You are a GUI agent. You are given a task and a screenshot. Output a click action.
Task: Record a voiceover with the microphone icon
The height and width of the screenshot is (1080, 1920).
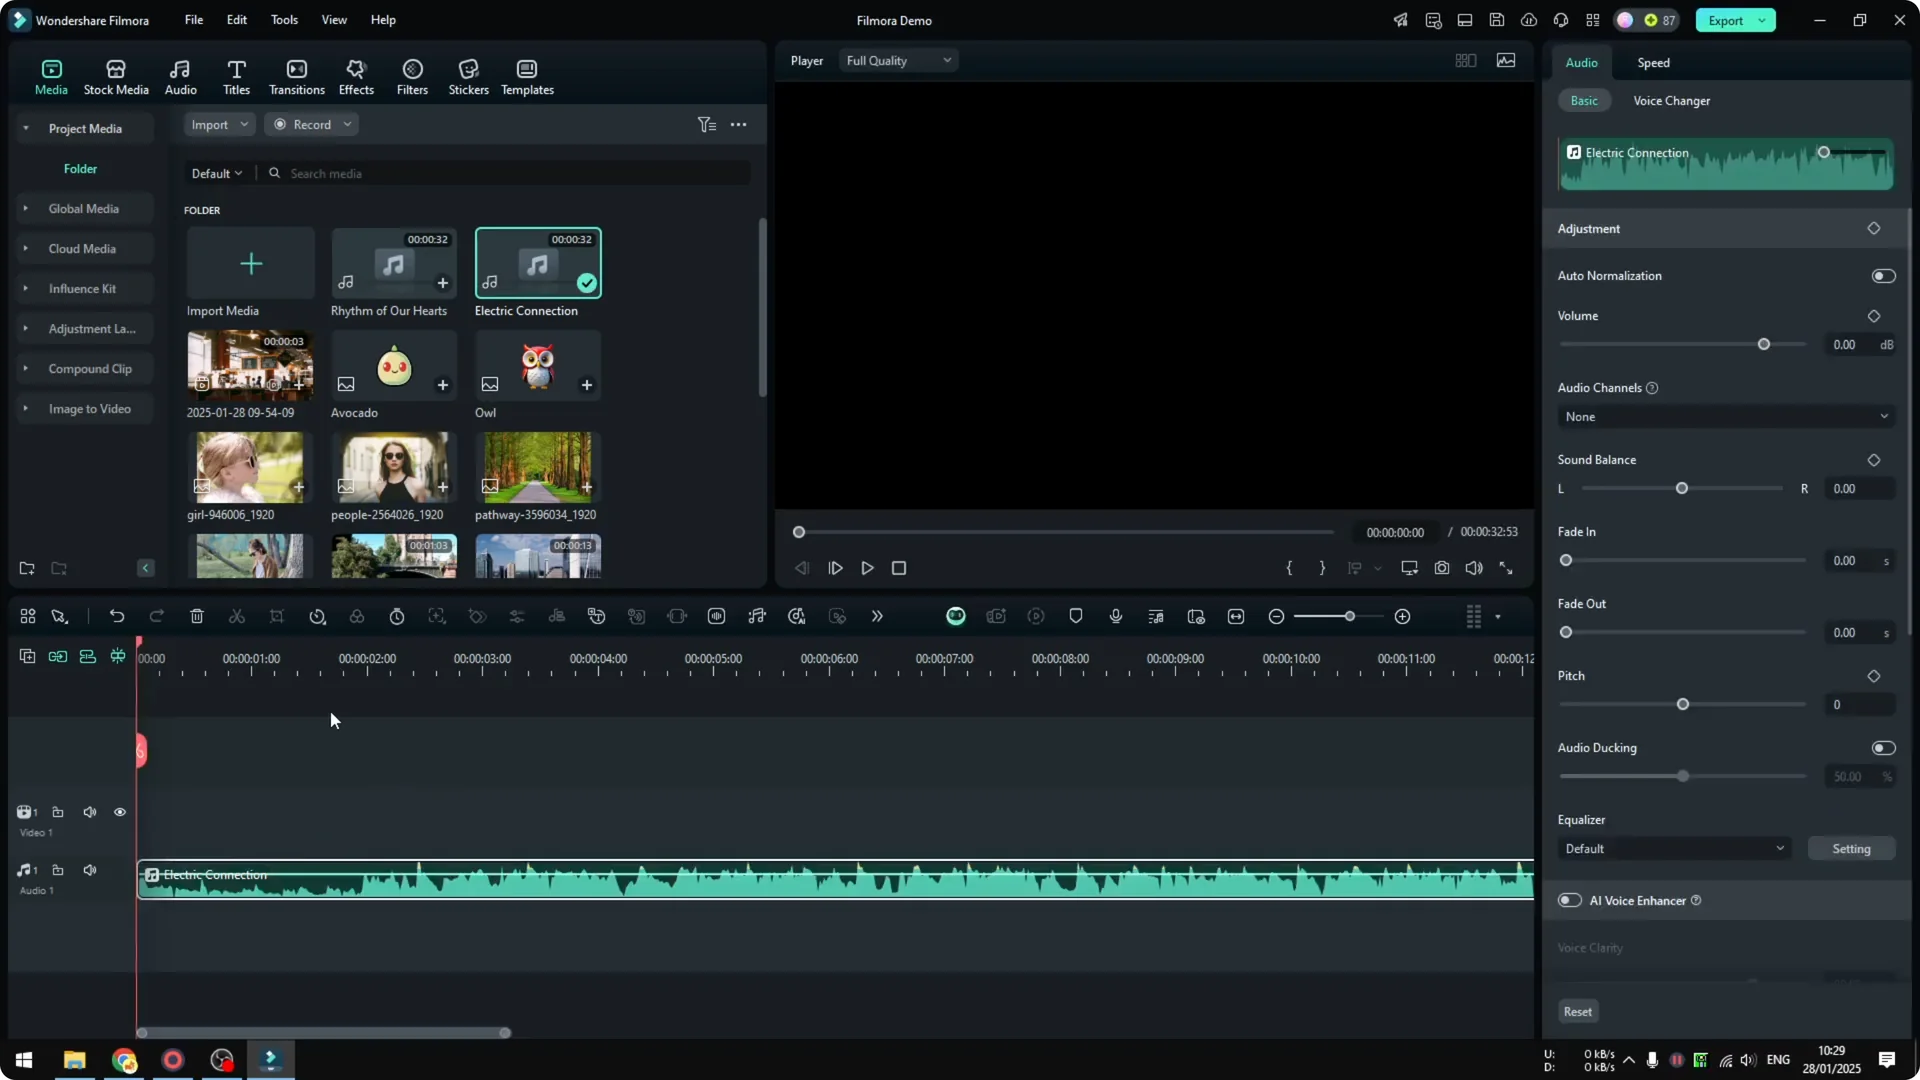click(x=1115, y=616)
